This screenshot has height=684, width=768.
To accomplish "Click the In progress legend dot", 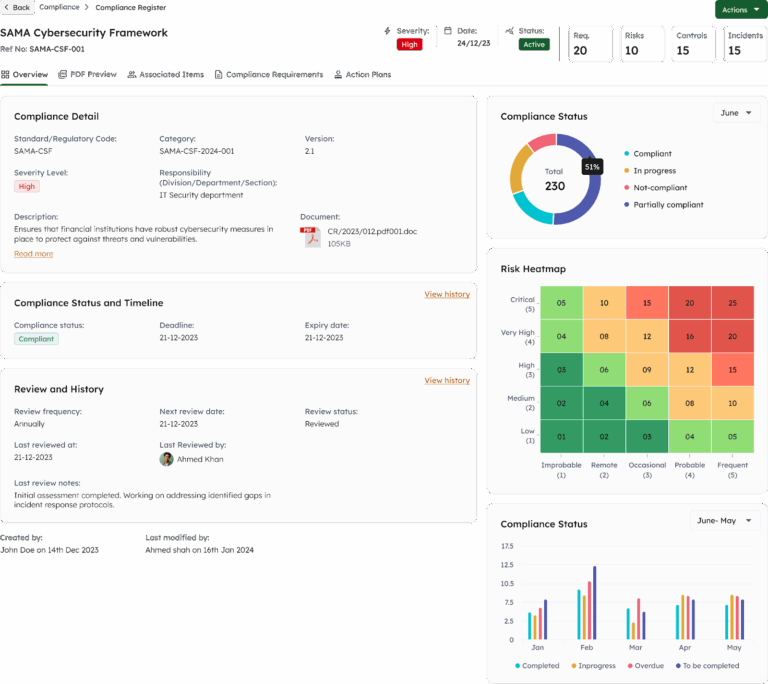I will coord(626,171).
